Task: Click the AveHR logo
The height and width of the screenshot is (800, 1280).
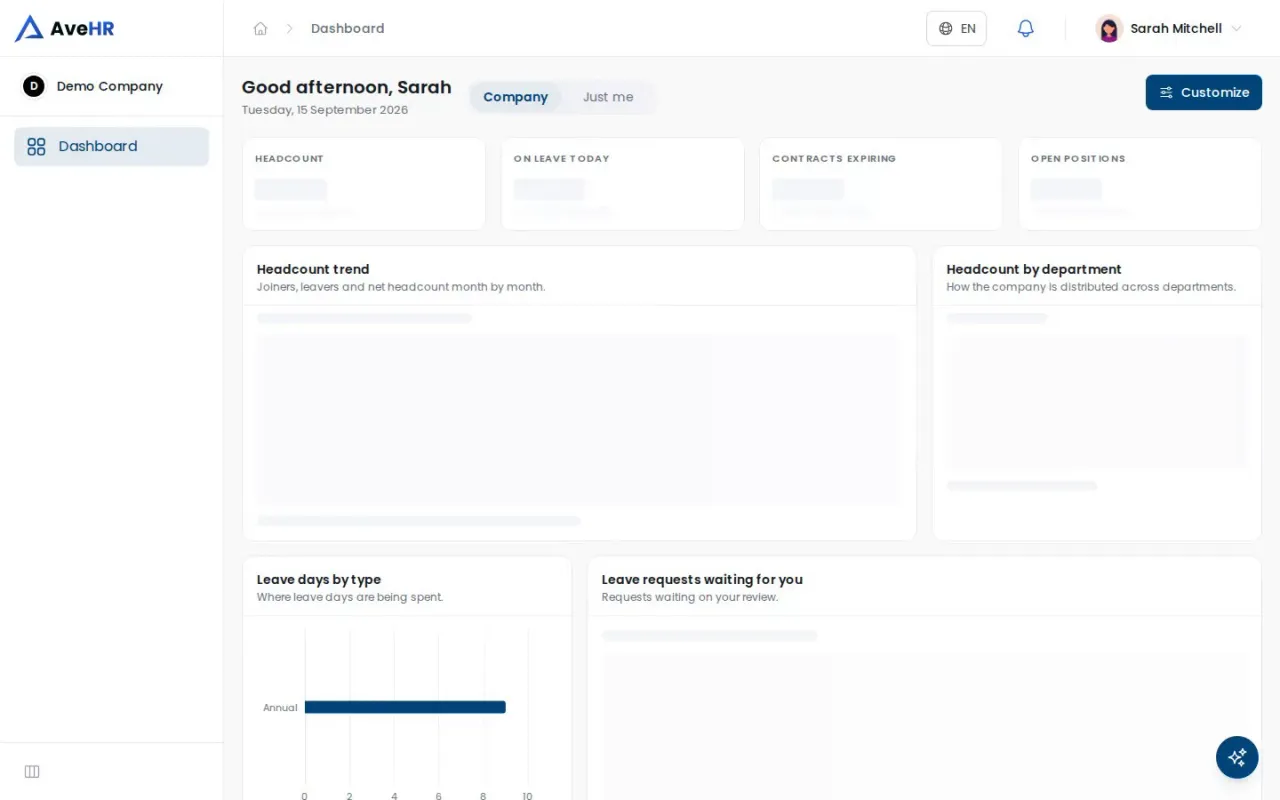Action: click(x=65, y=28)
